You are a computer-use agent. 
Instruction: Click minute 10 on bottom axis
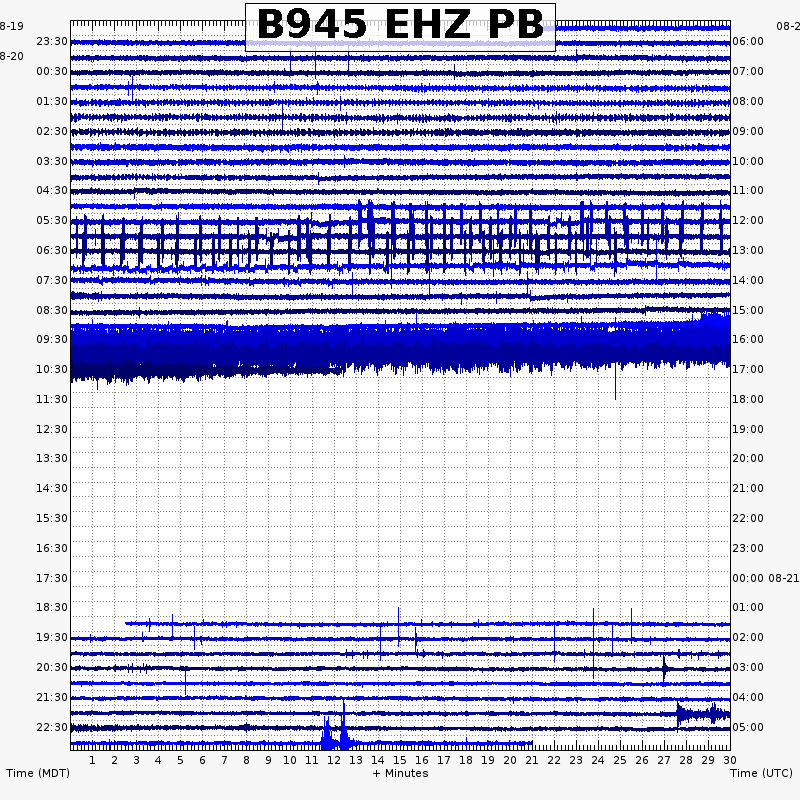point(290,760)
